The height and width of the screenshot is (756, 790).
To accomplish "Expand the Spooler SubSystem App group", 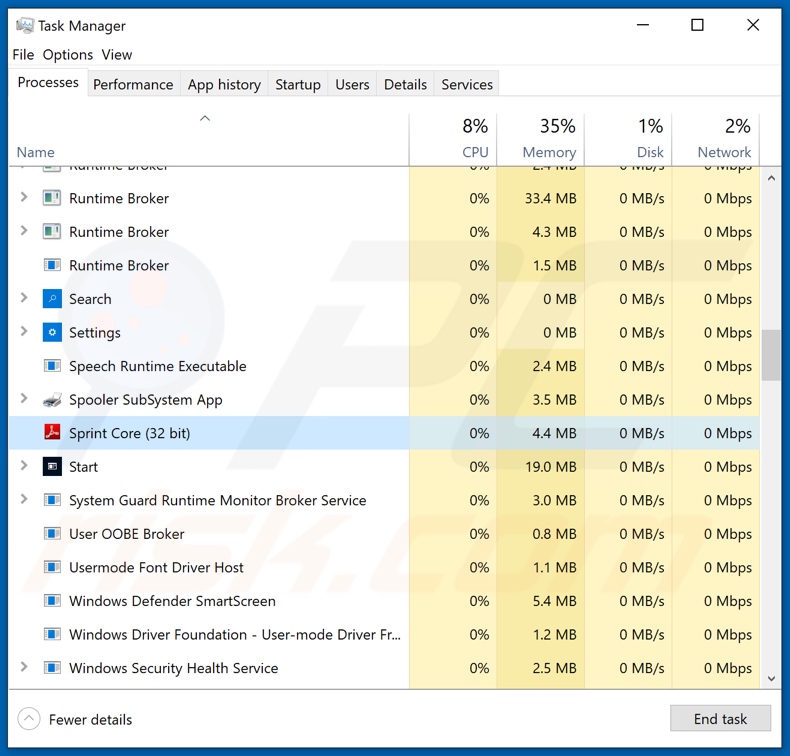I will coord(23,398).
